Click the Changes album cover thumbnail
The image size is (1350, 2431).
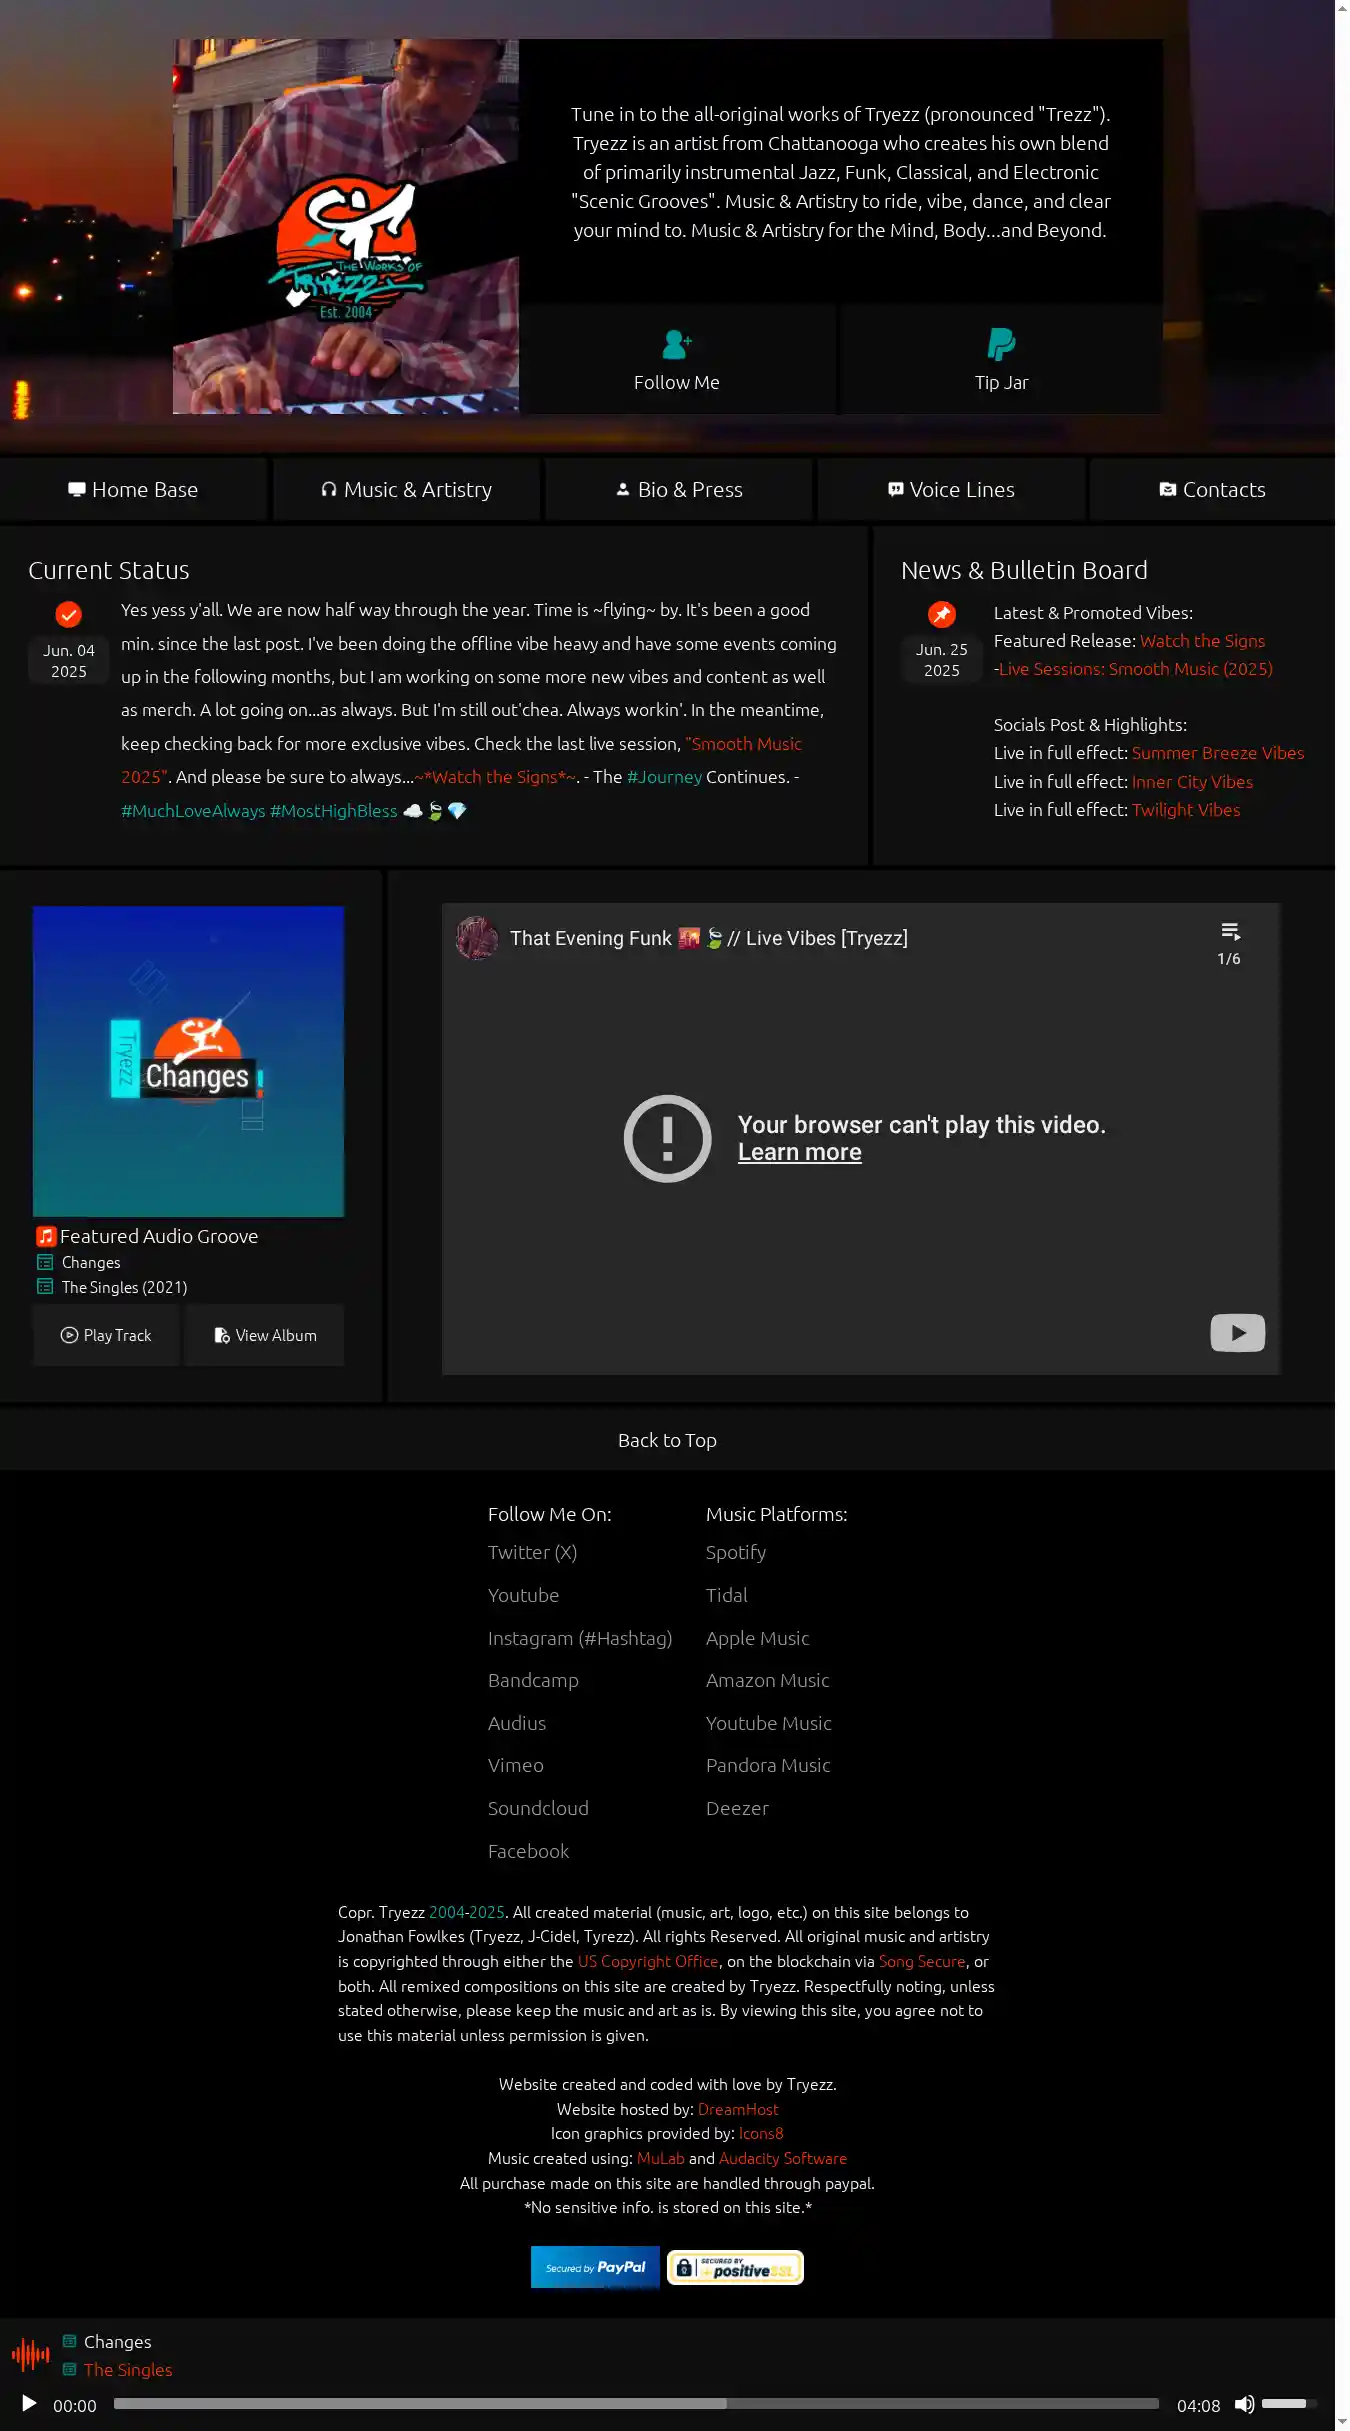pos(188,1061)
